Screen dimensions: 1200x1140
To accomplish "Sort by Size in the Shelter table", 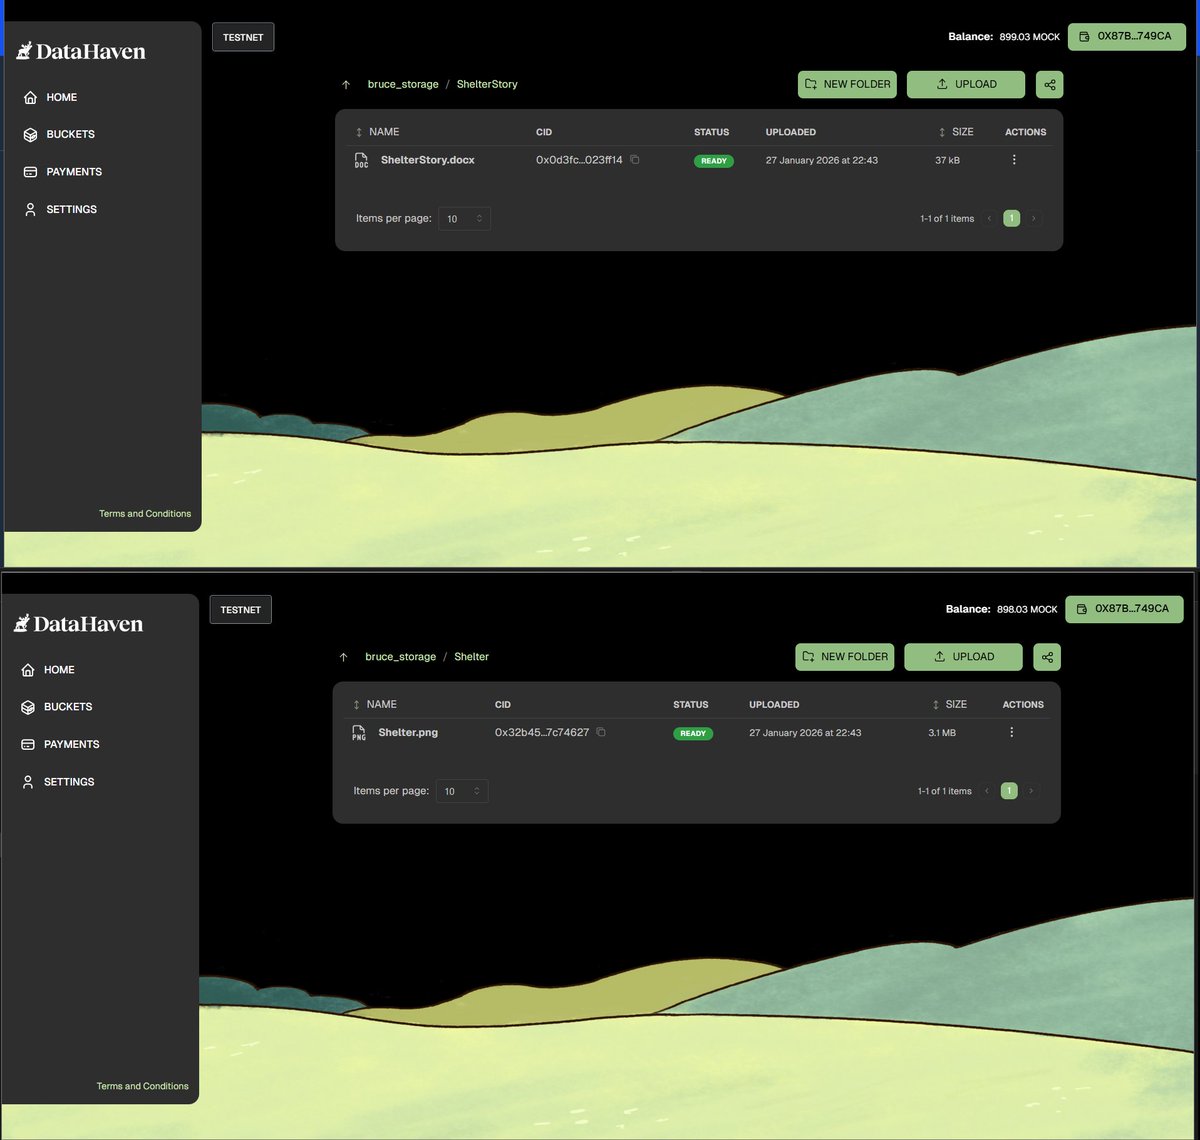I will pyautogui.click(x=949, y=705).
